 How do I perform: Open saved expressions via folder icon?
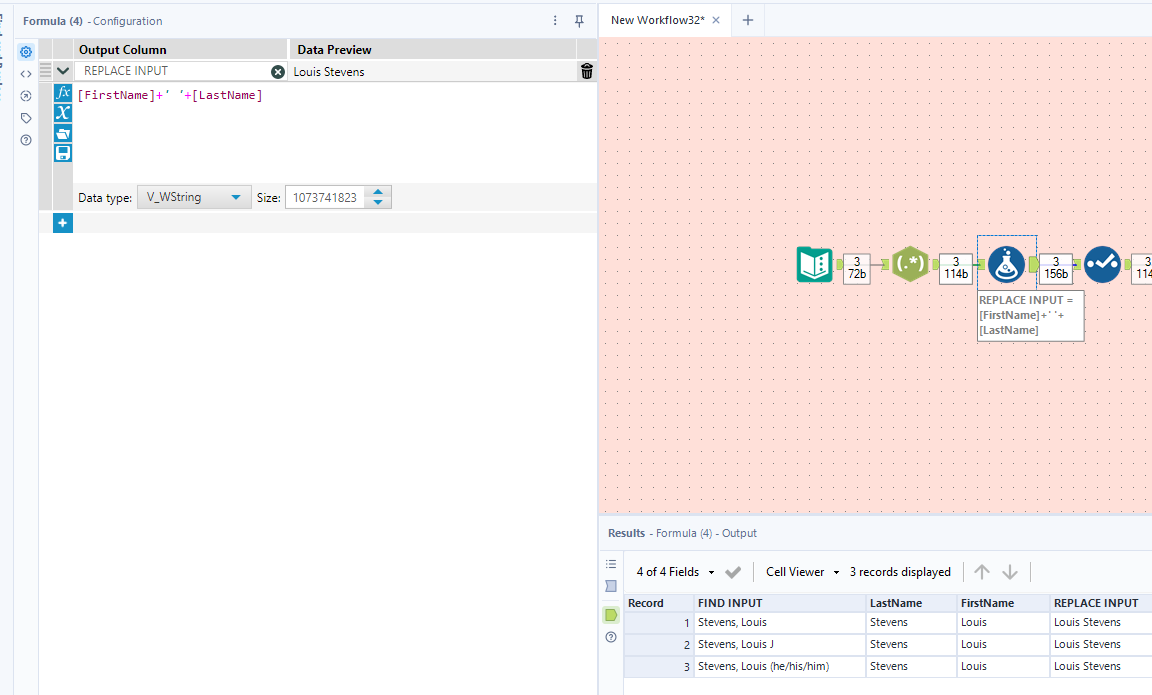click(x=62, y=133)
